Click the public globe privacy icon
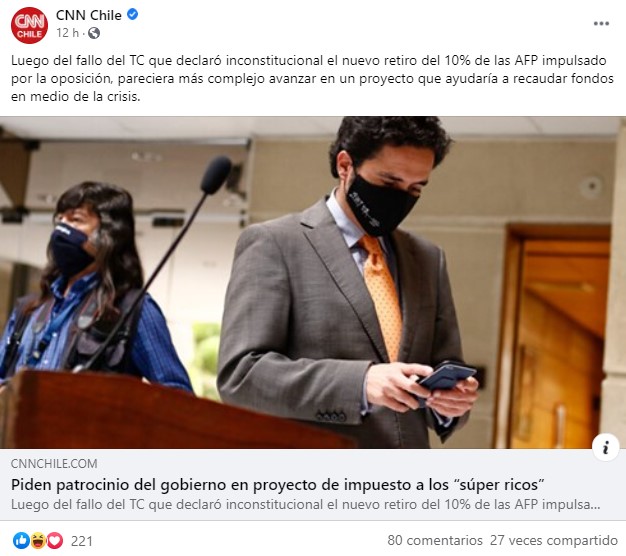The width and height of the screenshot is (626, 556). click(94, 33)
